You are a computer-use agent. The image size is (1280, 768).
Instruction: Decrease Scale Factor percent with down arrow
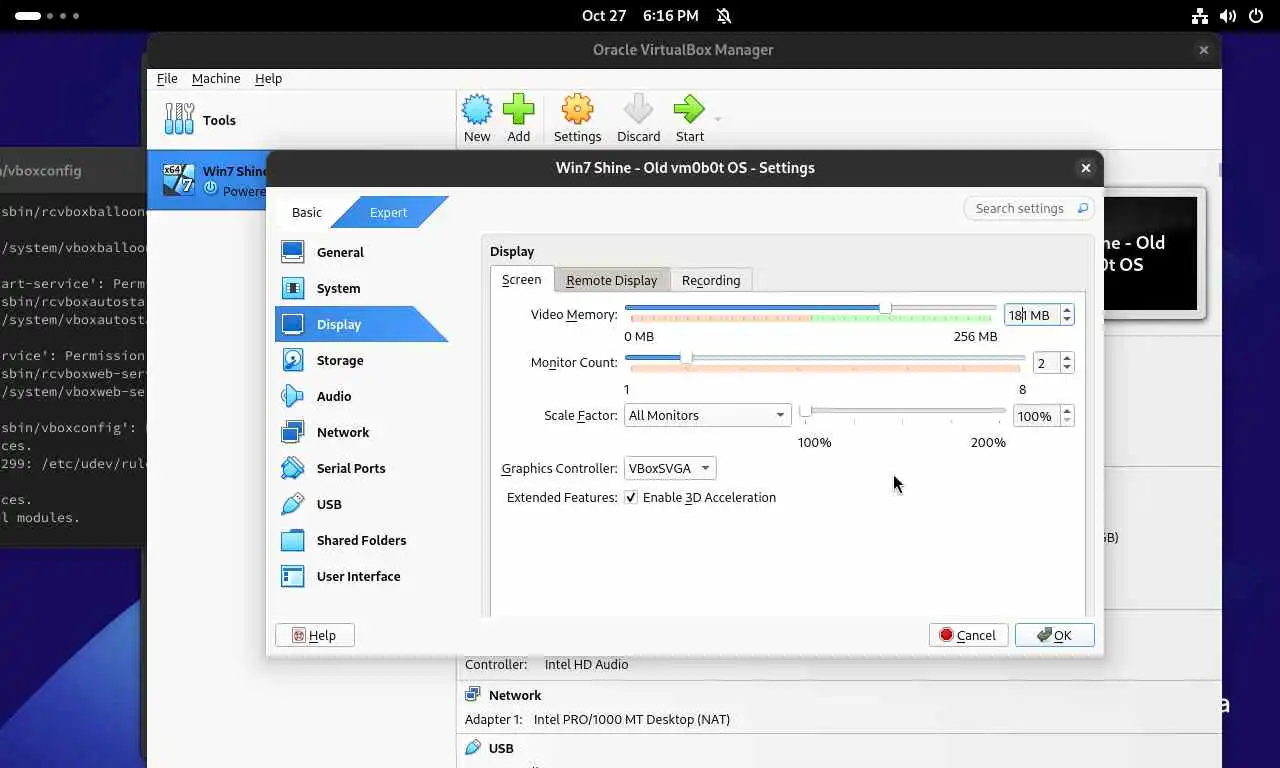(1067, 421)
